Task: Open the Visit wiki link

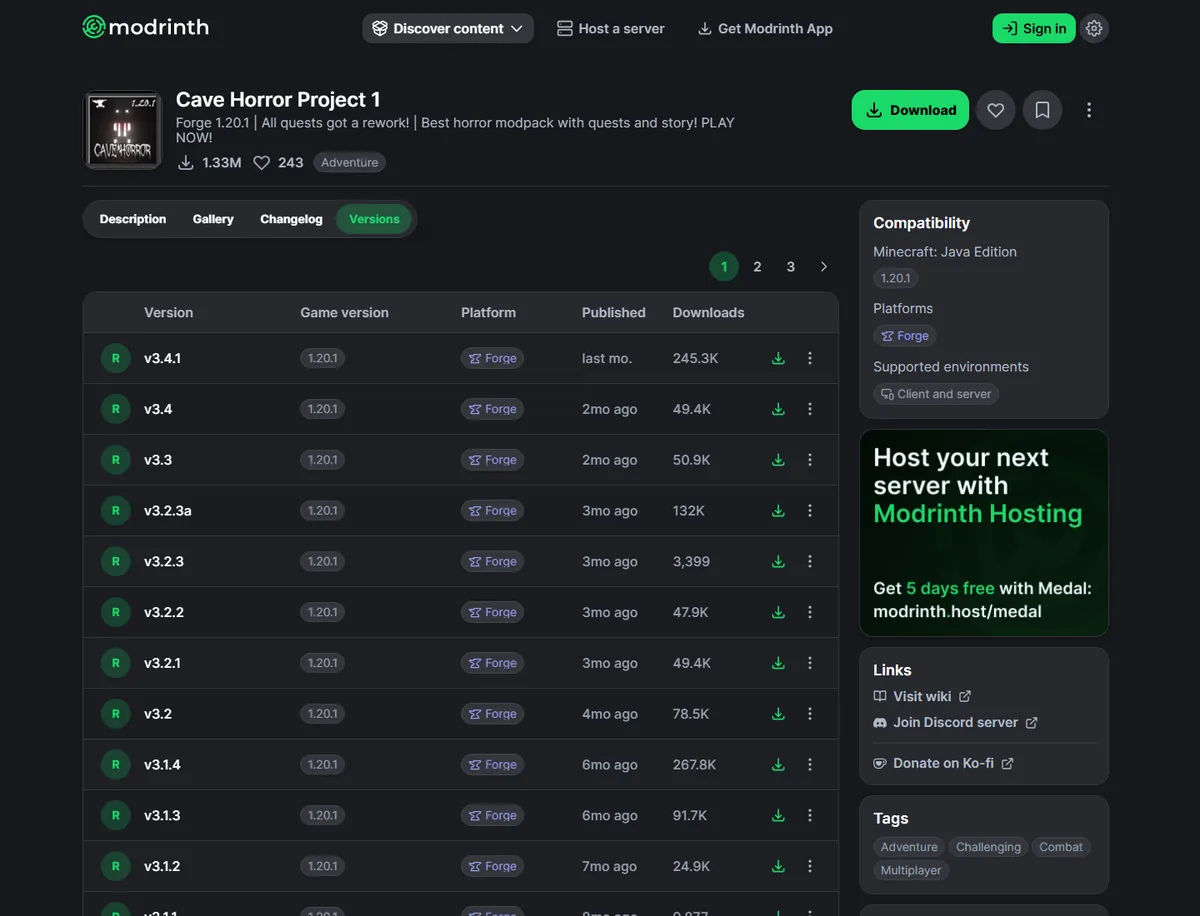Action: coord(922,696)
